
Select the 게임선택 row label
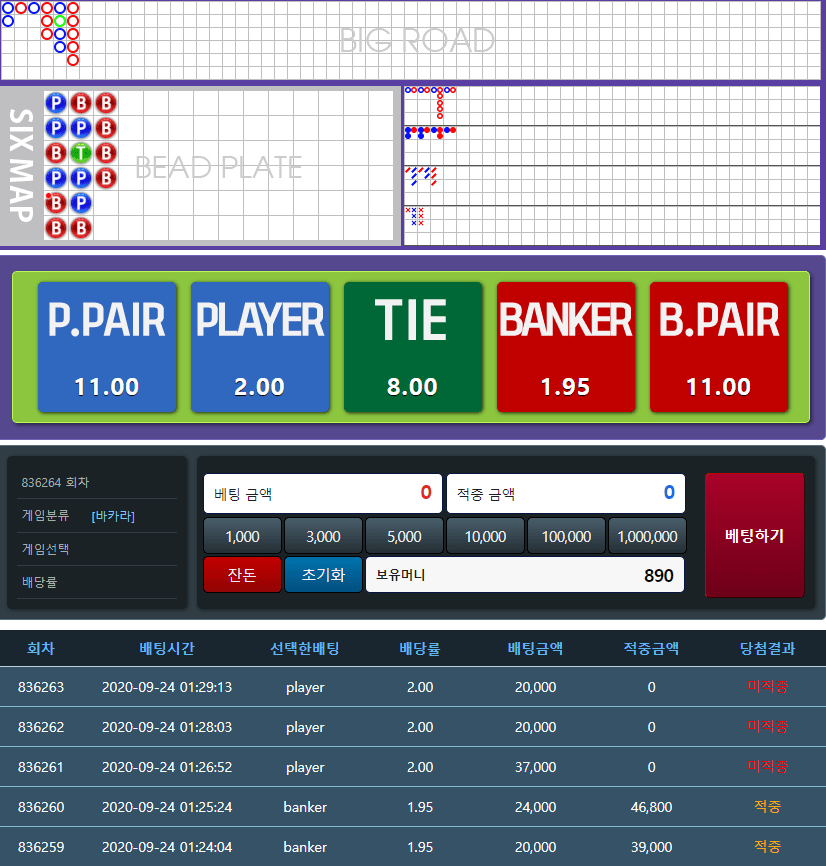click(x=45, y=549)
